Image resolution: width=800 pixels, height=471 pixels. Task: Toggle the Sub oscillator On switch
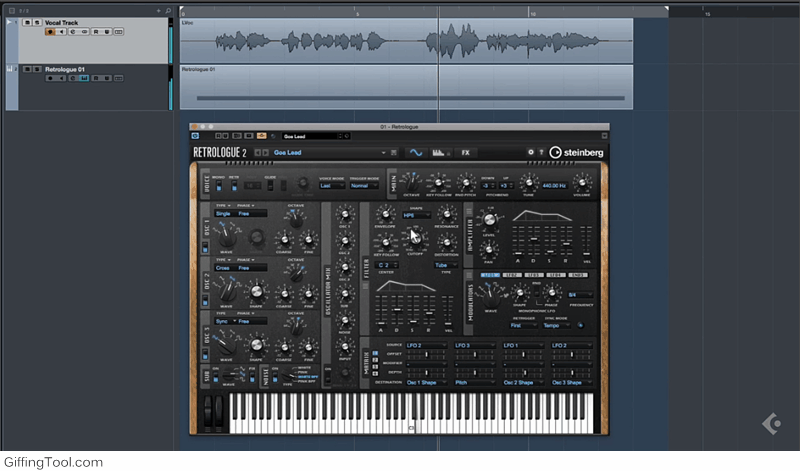pyautogui.click(x=216, y=377)
